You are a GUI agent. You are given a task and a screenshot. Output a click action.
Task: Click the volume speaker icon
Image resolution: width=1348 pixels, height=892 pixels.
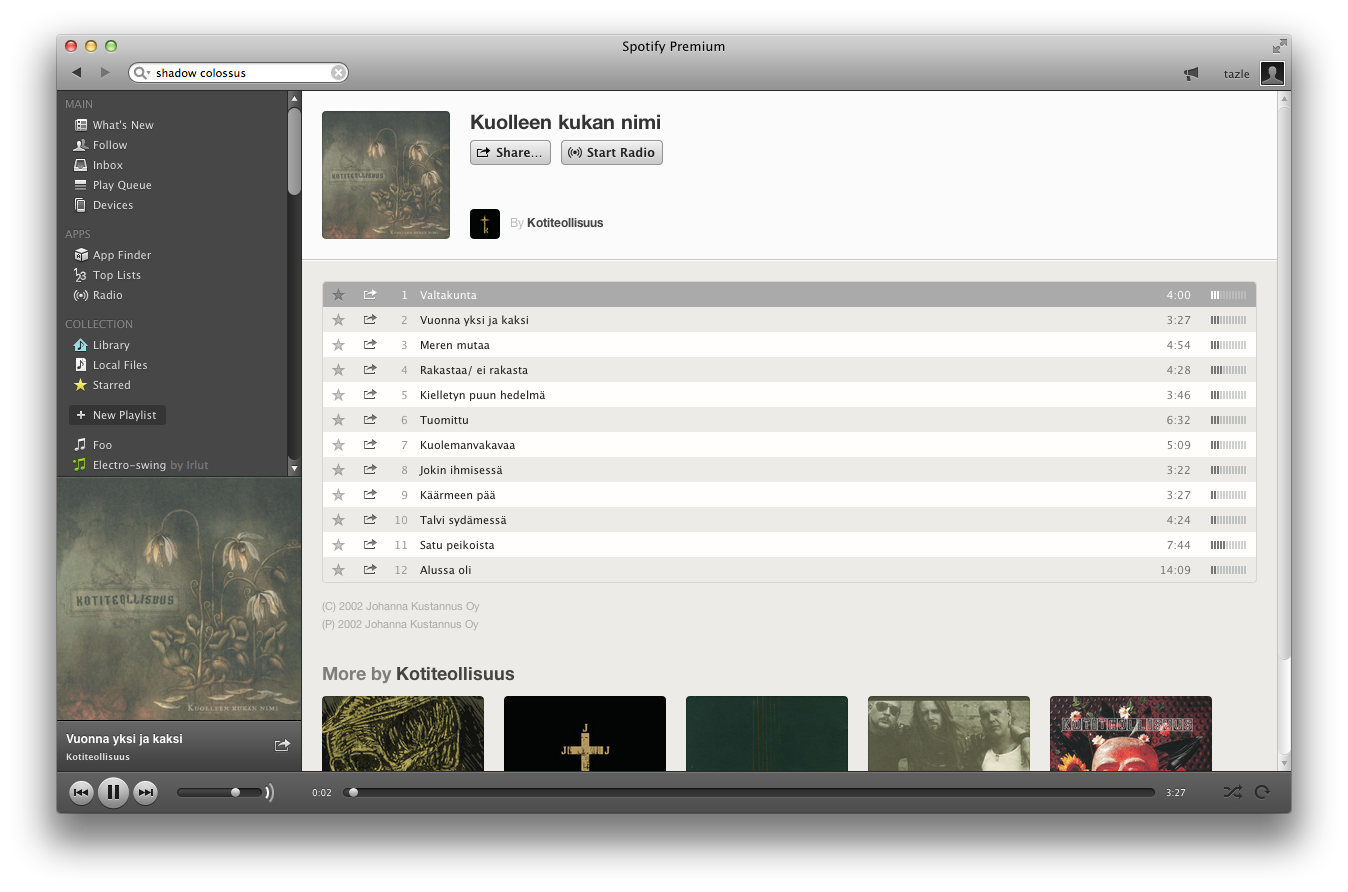click(x=269, y=793)
